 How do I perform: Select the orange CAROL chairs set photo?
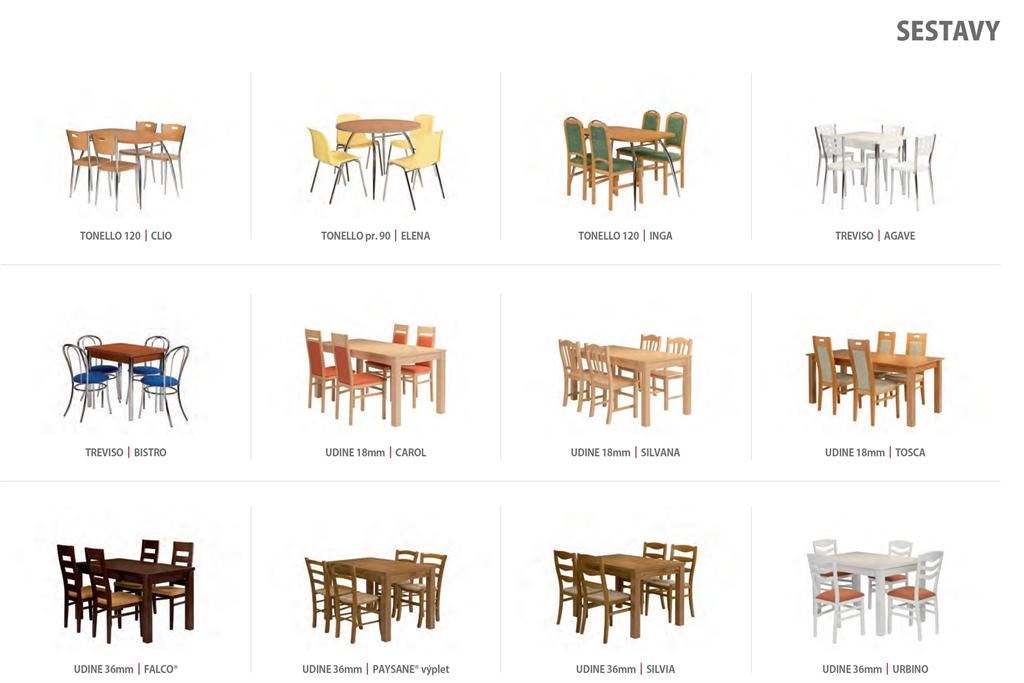pyautogui.click(x=376, y=374)
